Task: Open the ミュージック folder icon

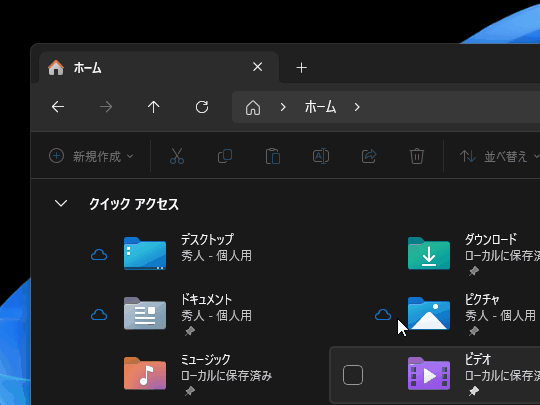Action: (145, 373)
